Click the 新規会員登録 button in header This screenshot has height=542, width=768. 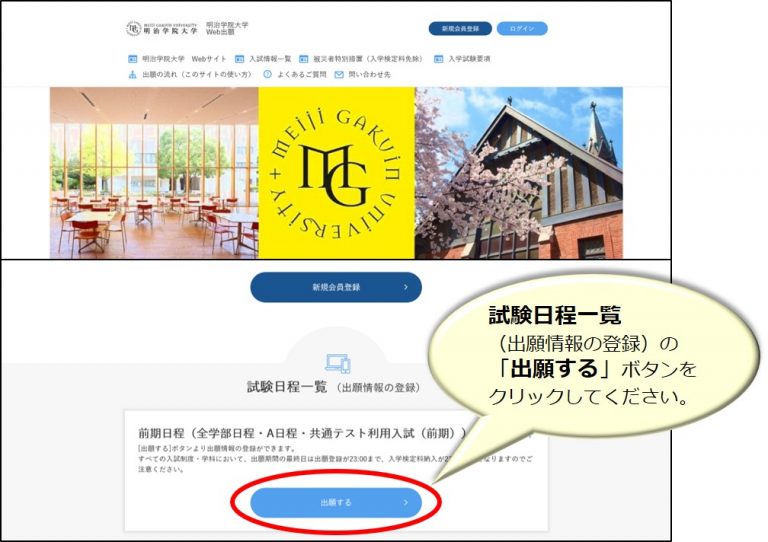coord(460,28)
